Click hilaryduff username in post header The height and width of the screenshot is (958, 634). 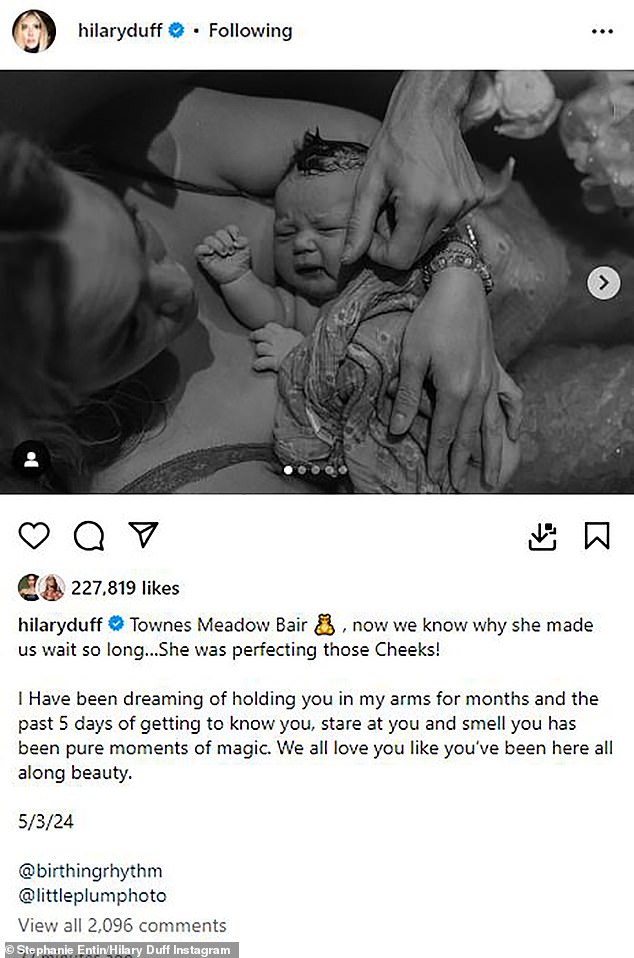click(x=121, y=31)
